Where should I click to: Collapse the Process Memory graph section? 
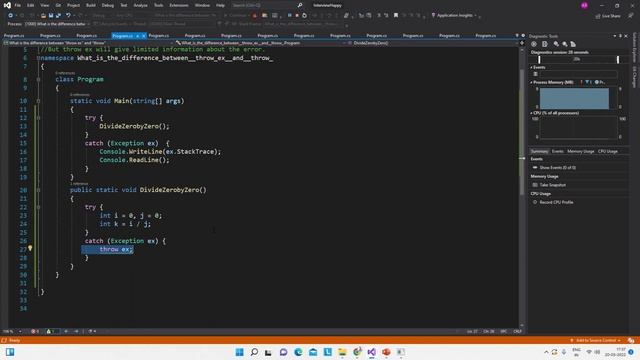531,82
